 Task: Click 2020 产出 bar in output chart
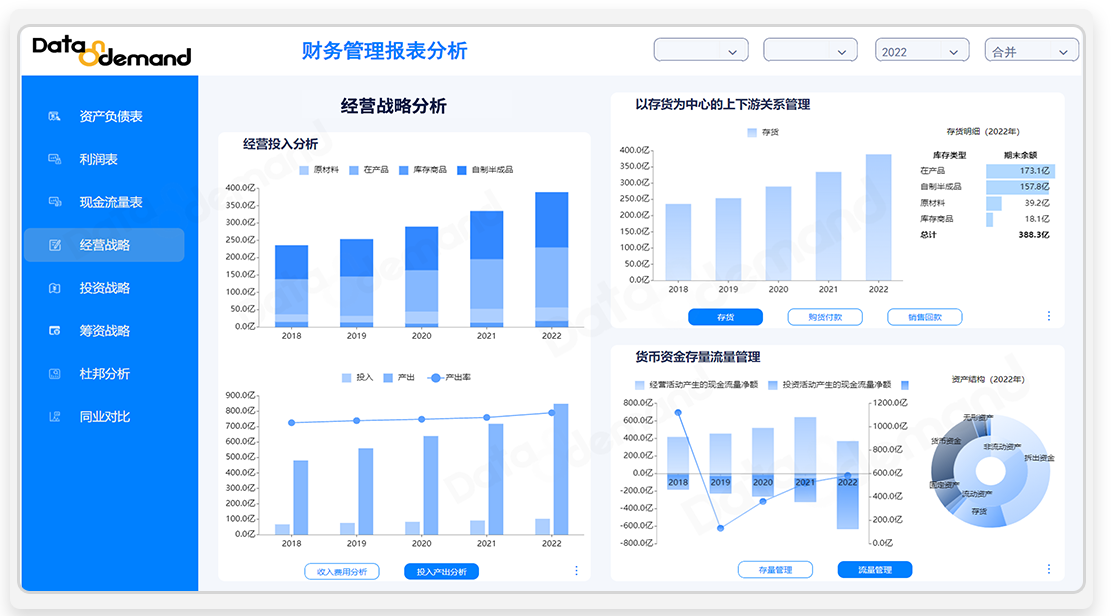[431, 485]
